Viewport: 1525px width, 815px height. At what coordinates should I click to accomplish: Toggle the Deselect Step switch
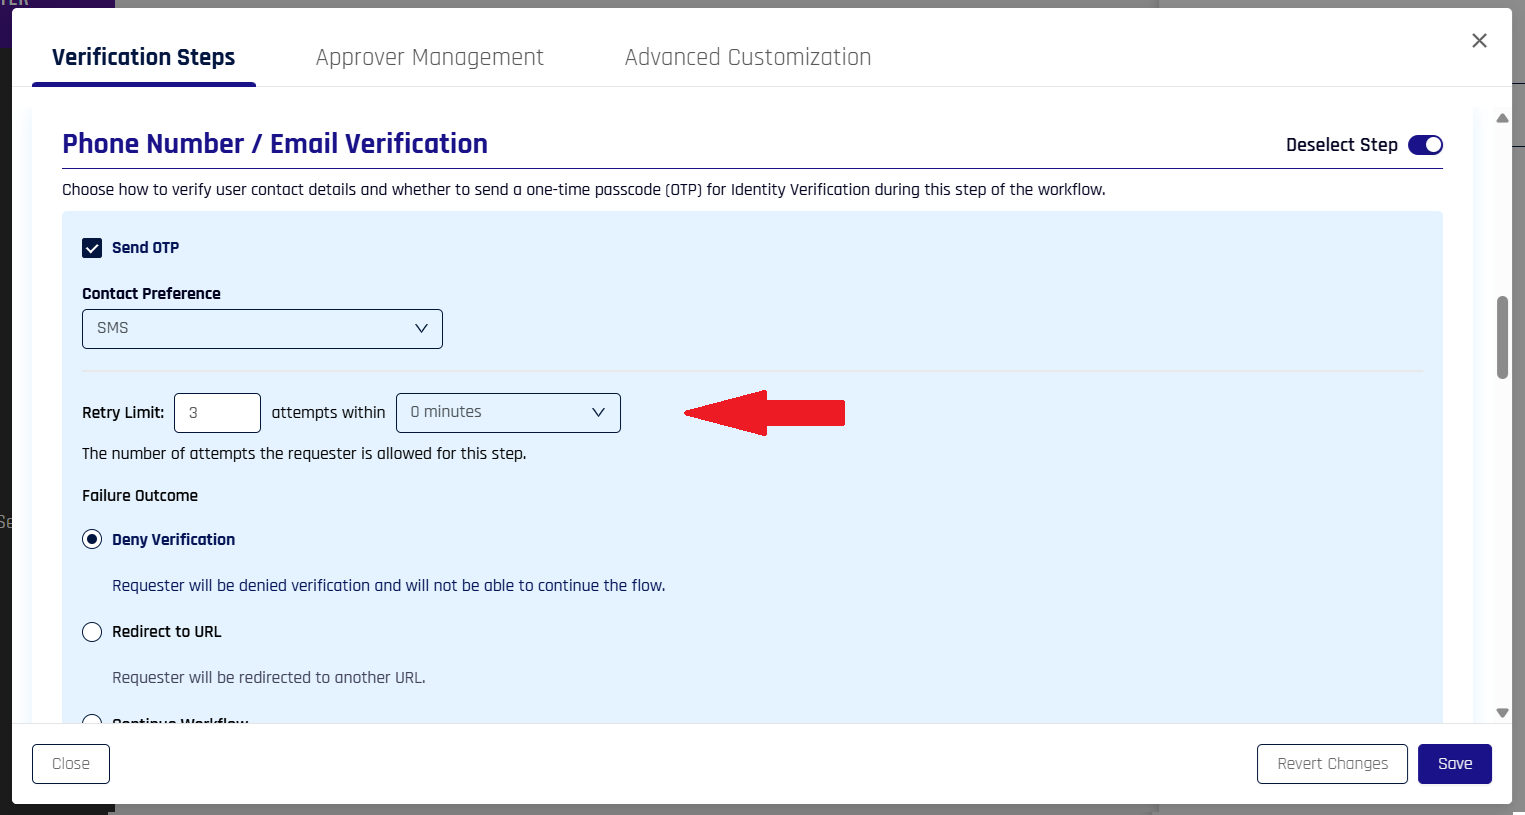pos(1425,145)
